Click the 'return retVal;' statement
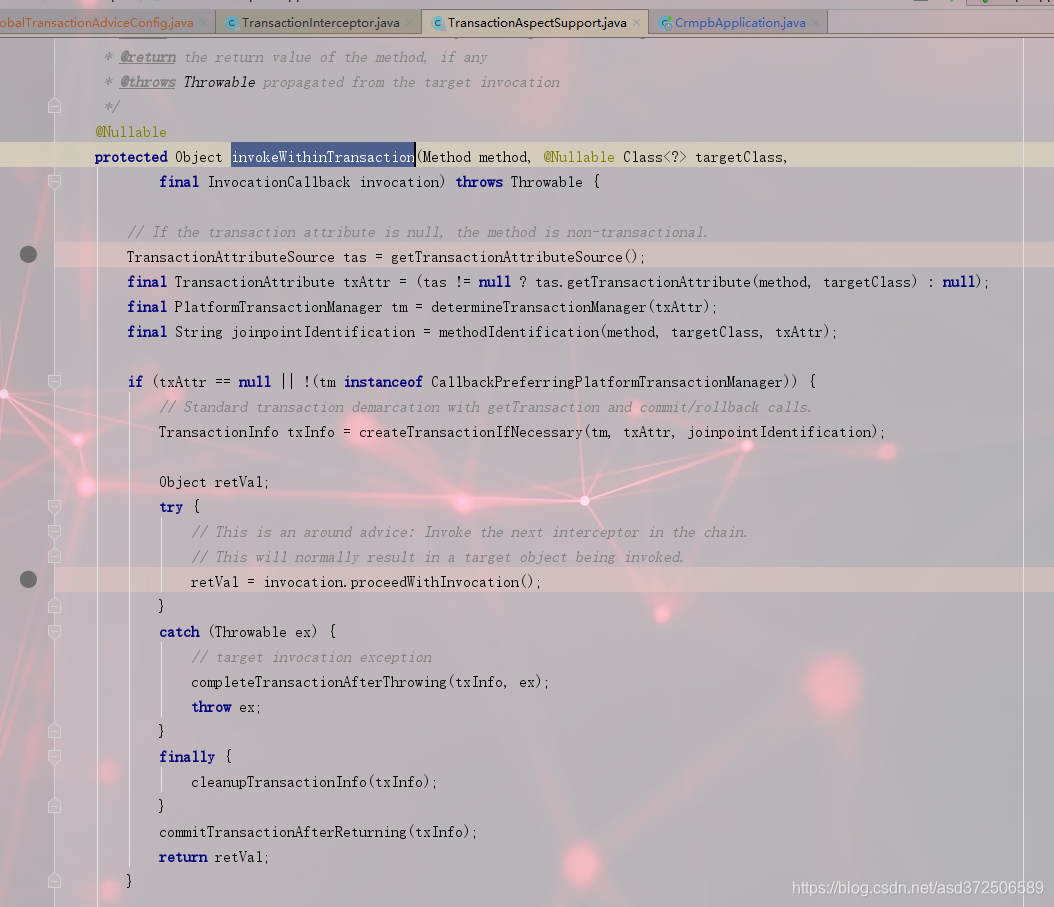Viewport: 1054px width, 907px height. [214, 857]
